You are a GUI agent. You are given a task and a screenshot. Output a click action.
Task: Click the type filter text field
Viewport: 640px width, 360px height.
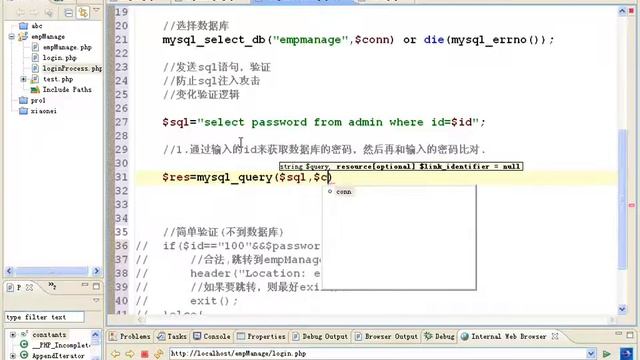pos(44,317)
